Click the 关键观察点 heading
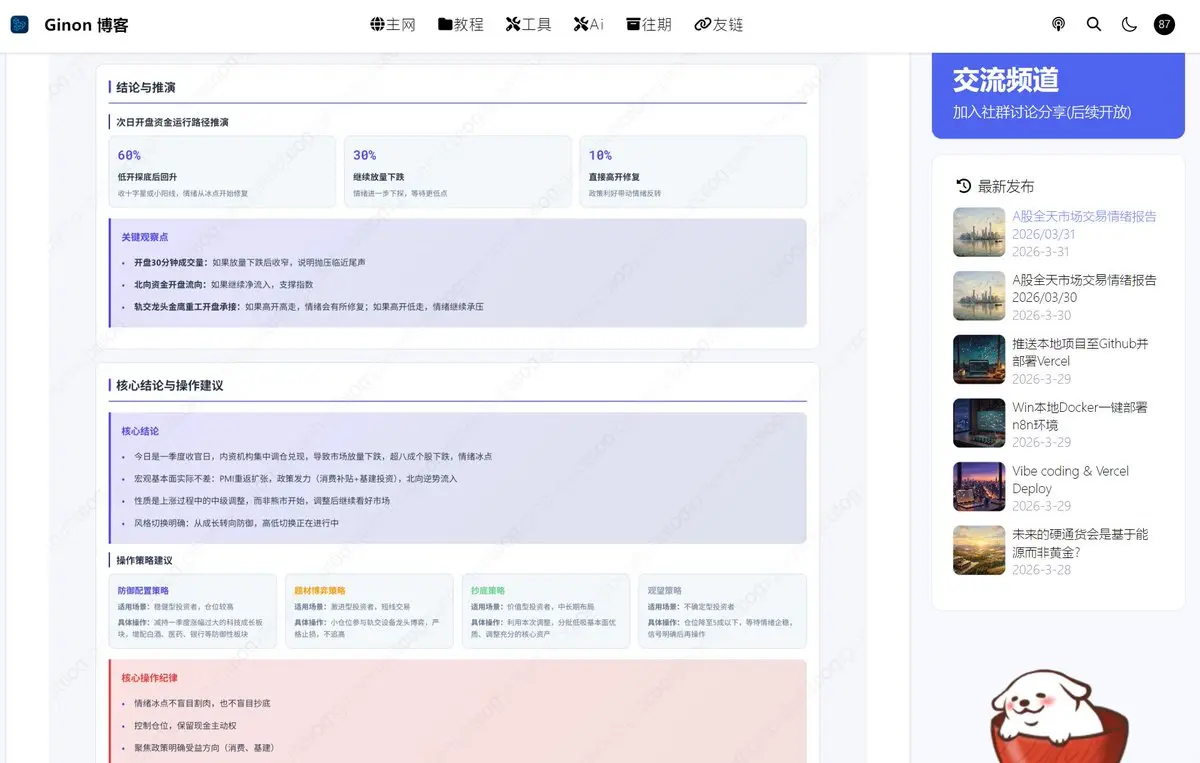Image resolution: width=1200 pixels, height=763 pixels. pos(145,237)
